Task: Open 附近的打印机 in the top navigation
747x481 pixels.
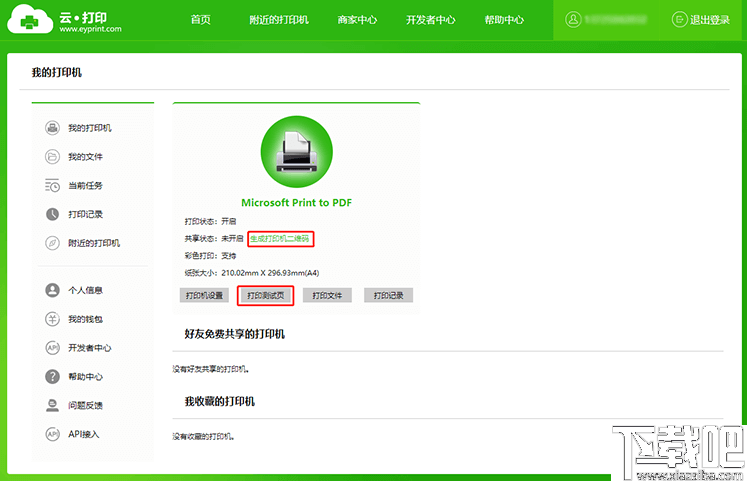Action: click(279, 20)
